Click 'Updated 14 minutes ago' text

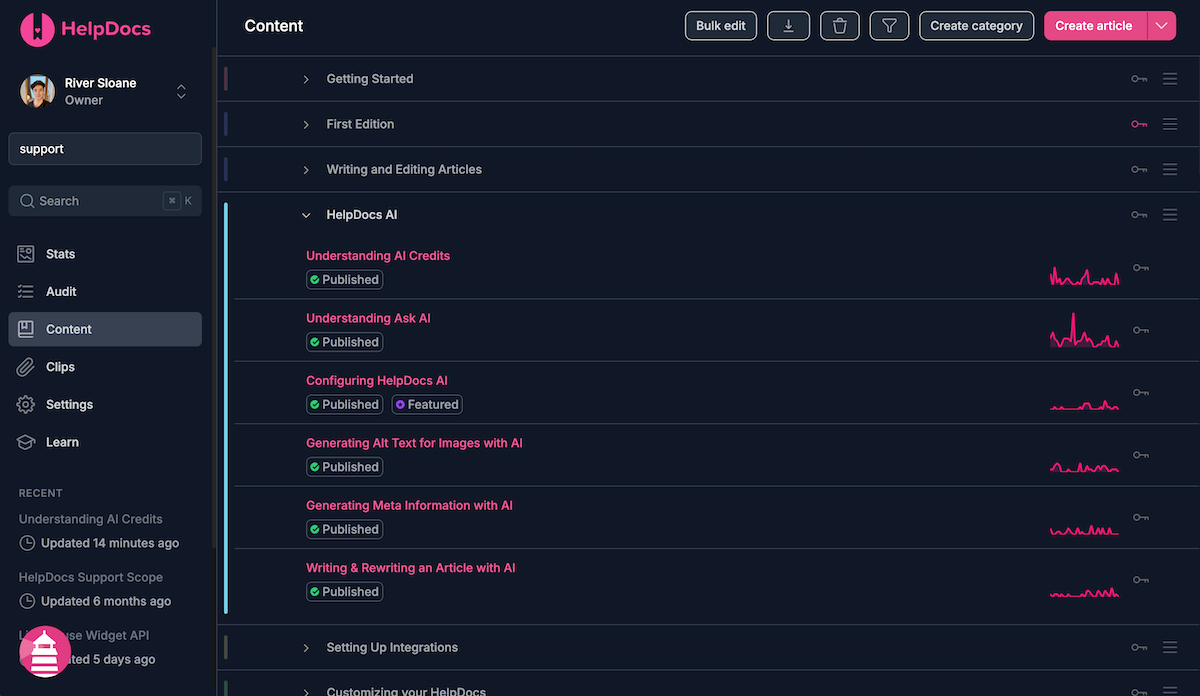(110, 543)
